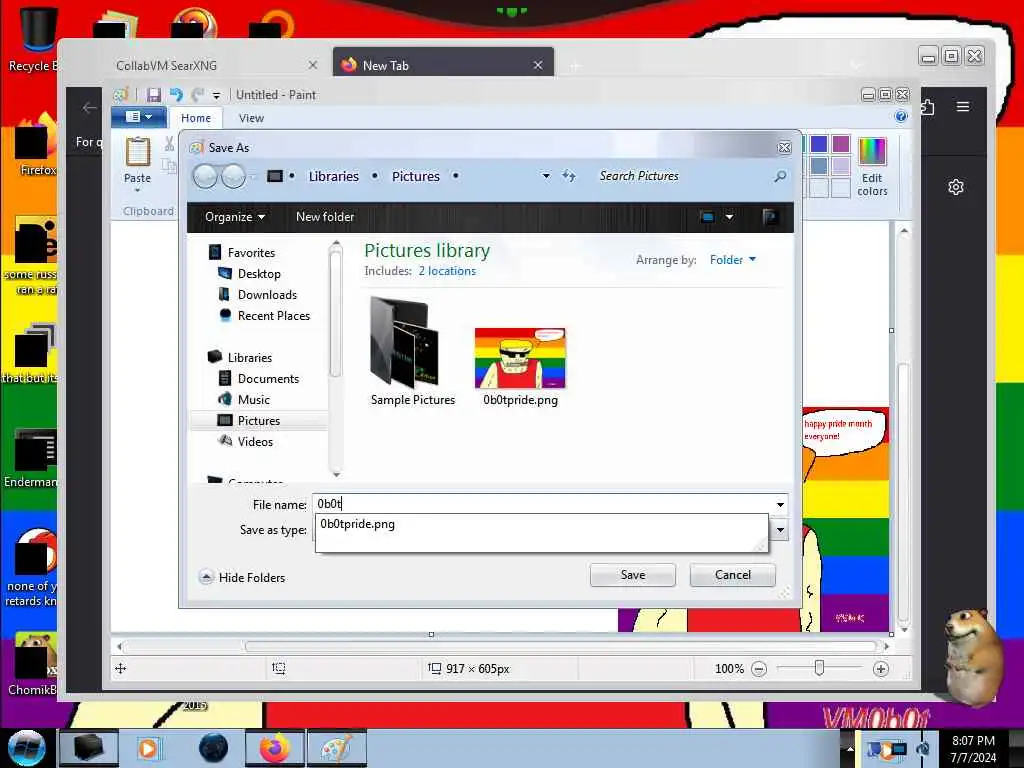Click the Paste clipboard icon in Paint

pos(137,152)
